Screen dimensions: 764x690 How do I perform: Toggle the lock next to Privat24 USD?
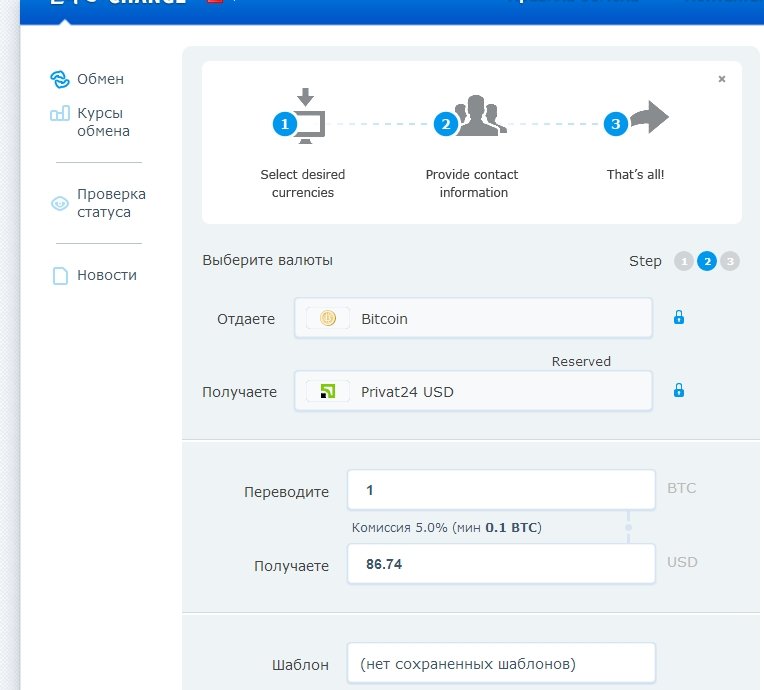679,390
